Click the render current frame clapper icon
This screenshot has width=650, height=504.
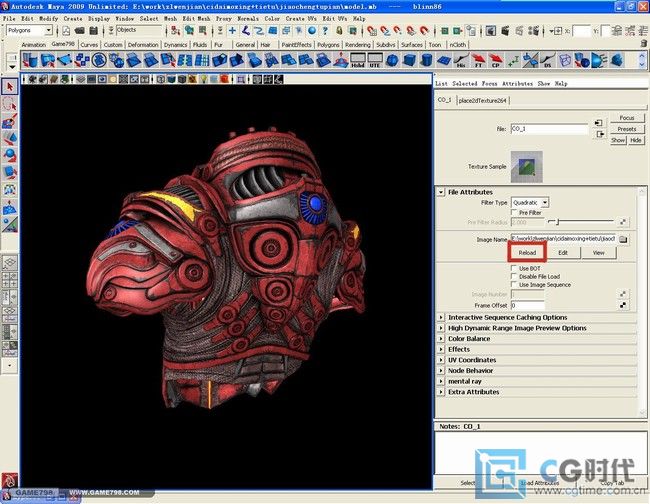(x=505, y=31)
